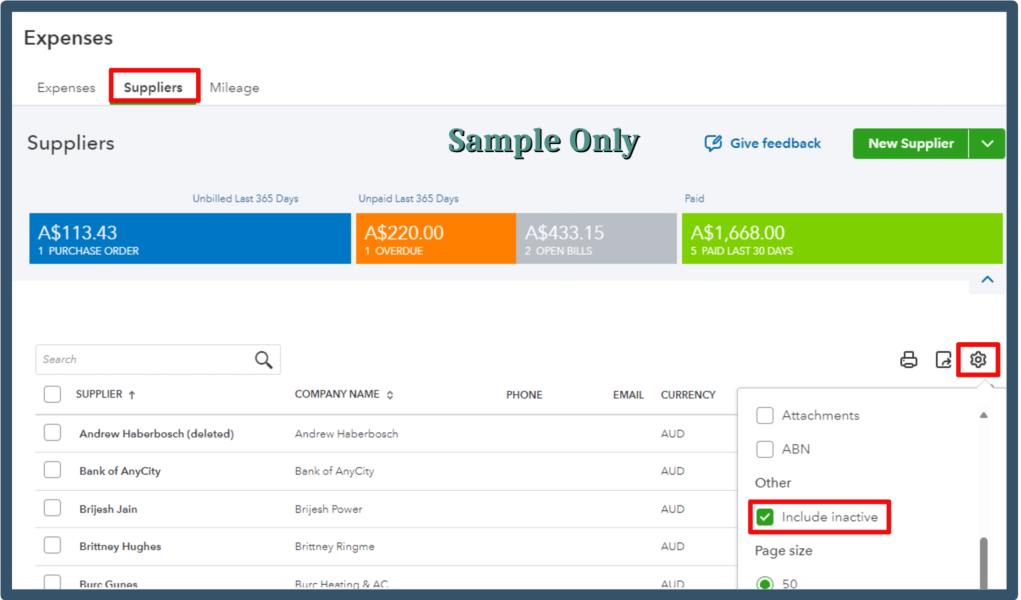Collapse the money bar with the chevron
Image resolution: width=1021 pixels, height=600 pixels.
(987, 280)
